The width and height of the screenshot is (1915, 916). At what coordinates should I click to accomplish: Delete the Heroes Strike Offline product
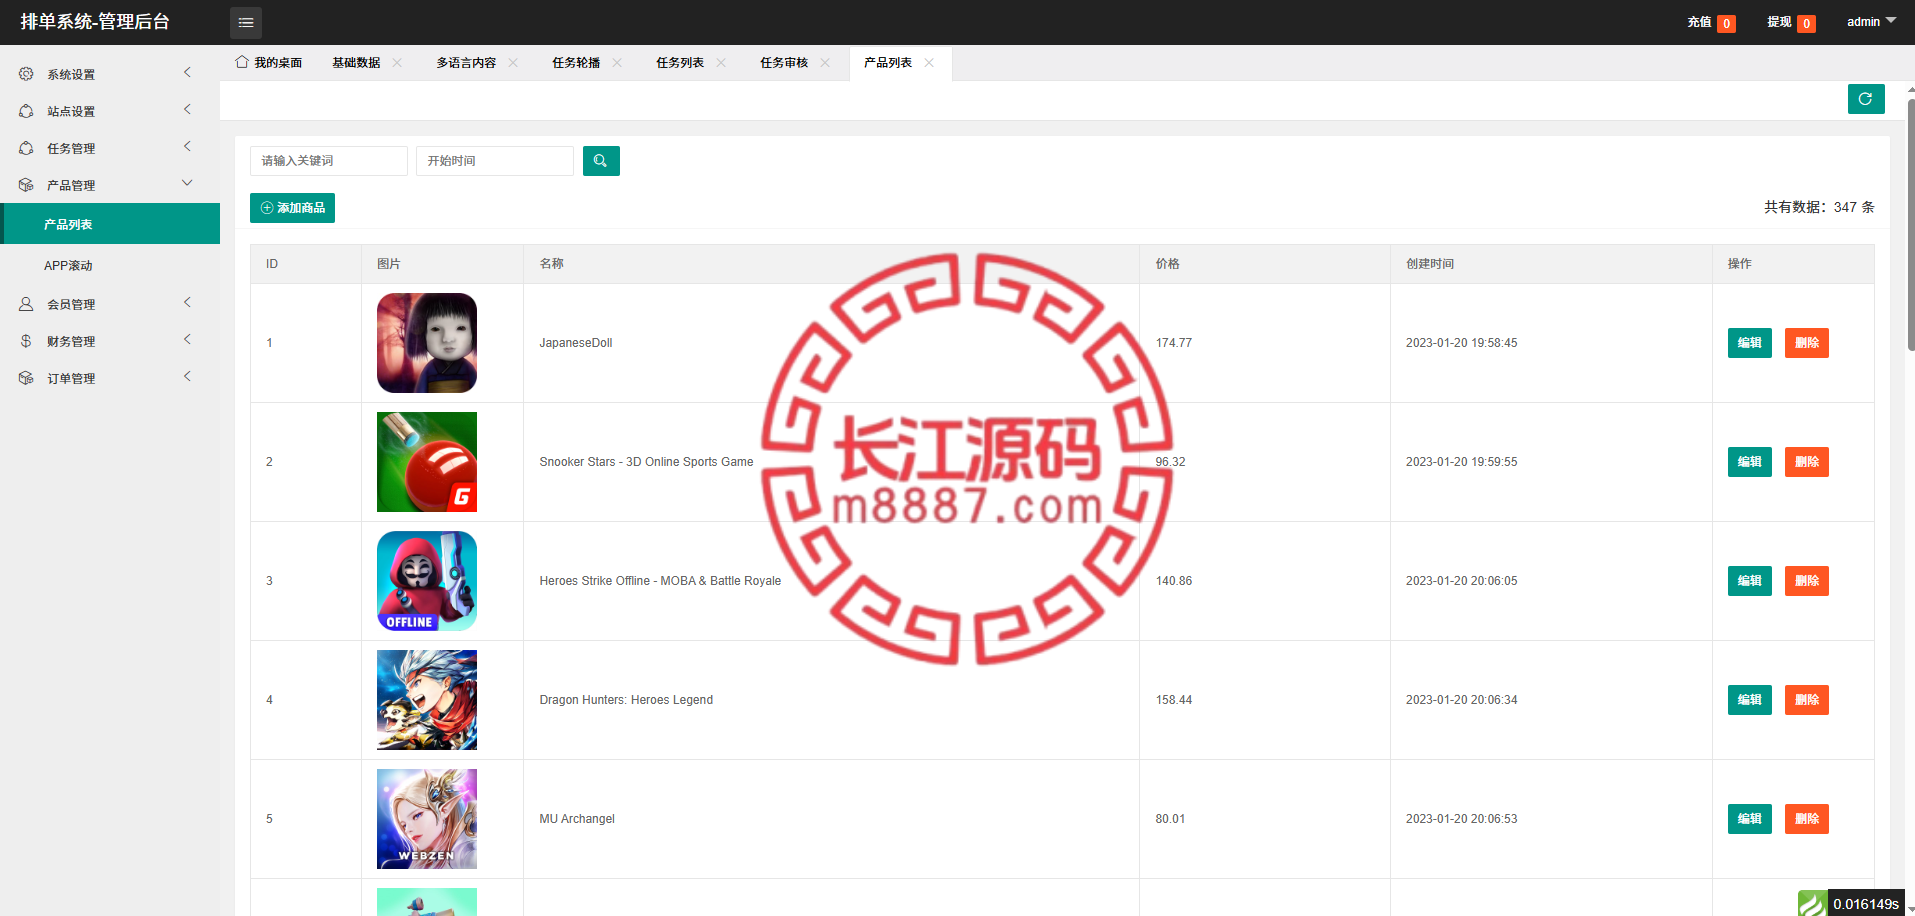[1807, 581]
